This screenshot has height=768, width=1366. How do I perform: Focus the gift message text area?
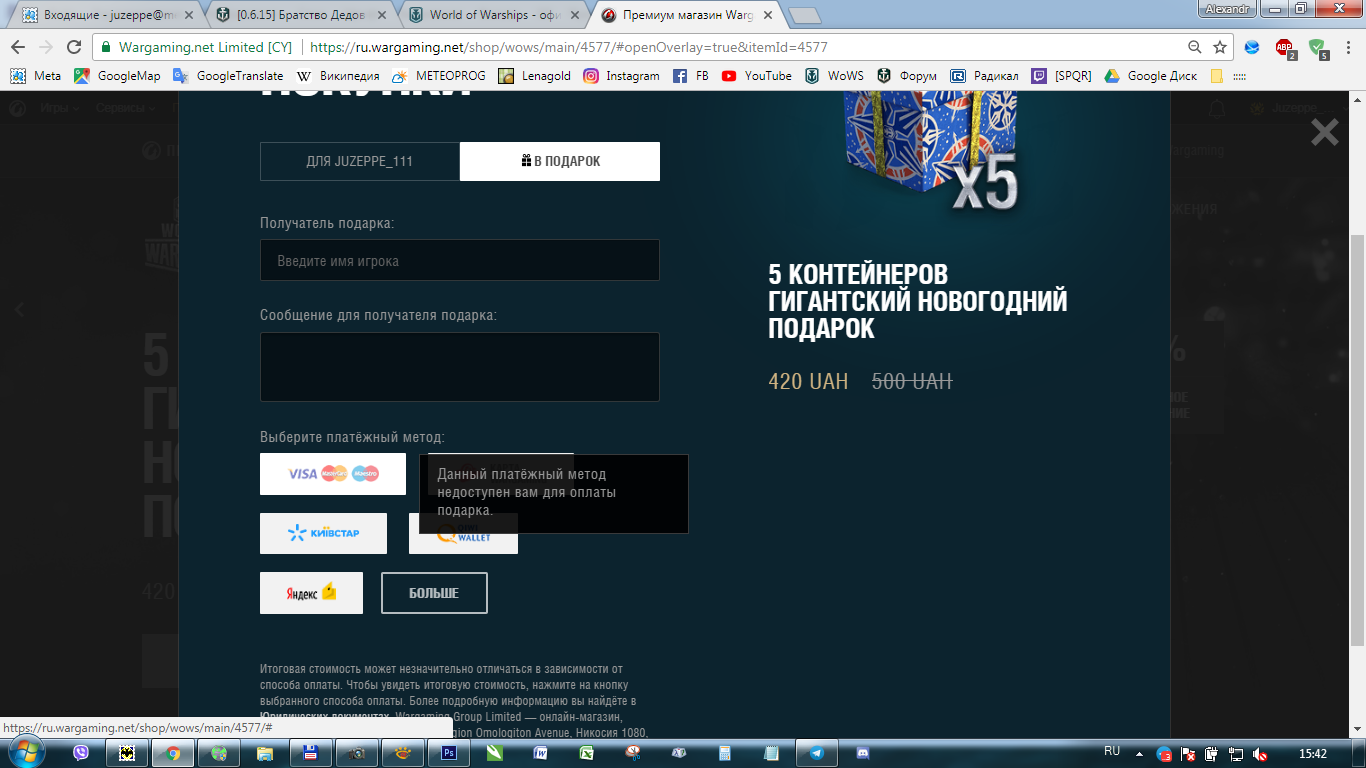(460, 367)
